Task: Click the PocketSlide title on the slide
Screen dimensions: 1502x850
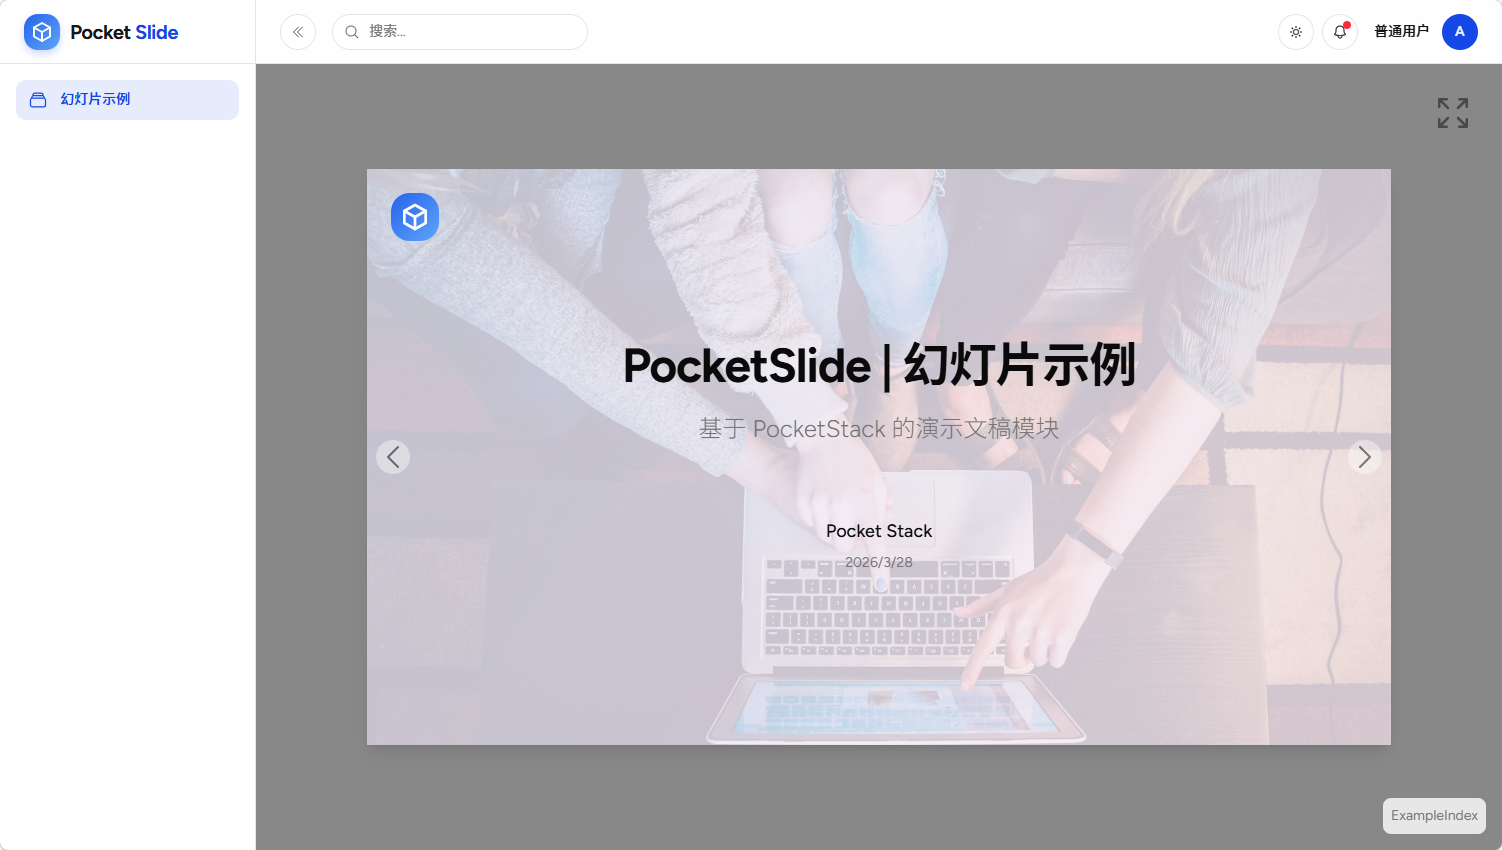Action: click(x=879, y=366)
